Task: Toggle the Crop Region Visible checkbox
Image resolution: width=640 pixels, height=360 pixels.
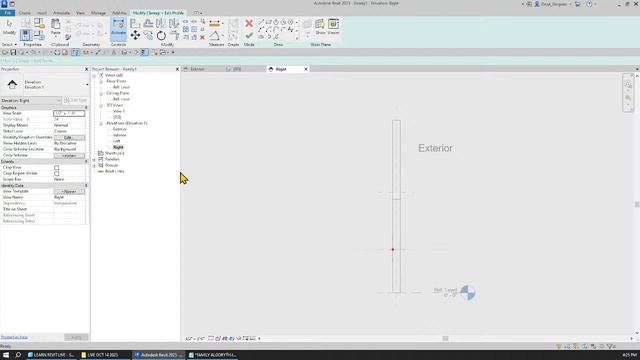Action: (x=57, y=173)
